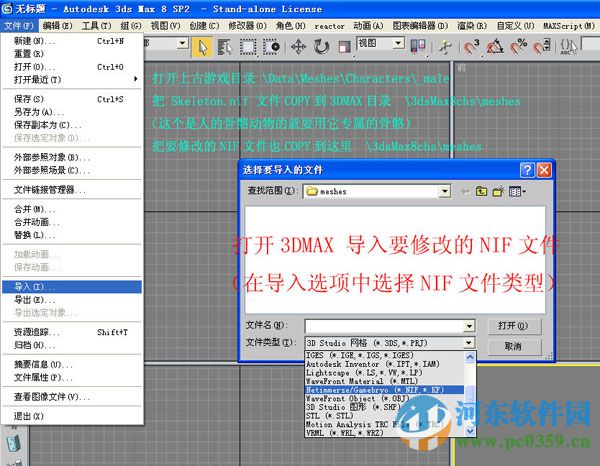Viewport: 600px width, 466px height.
Task: Open the Graph Editors menu
Action: (420, 26)
